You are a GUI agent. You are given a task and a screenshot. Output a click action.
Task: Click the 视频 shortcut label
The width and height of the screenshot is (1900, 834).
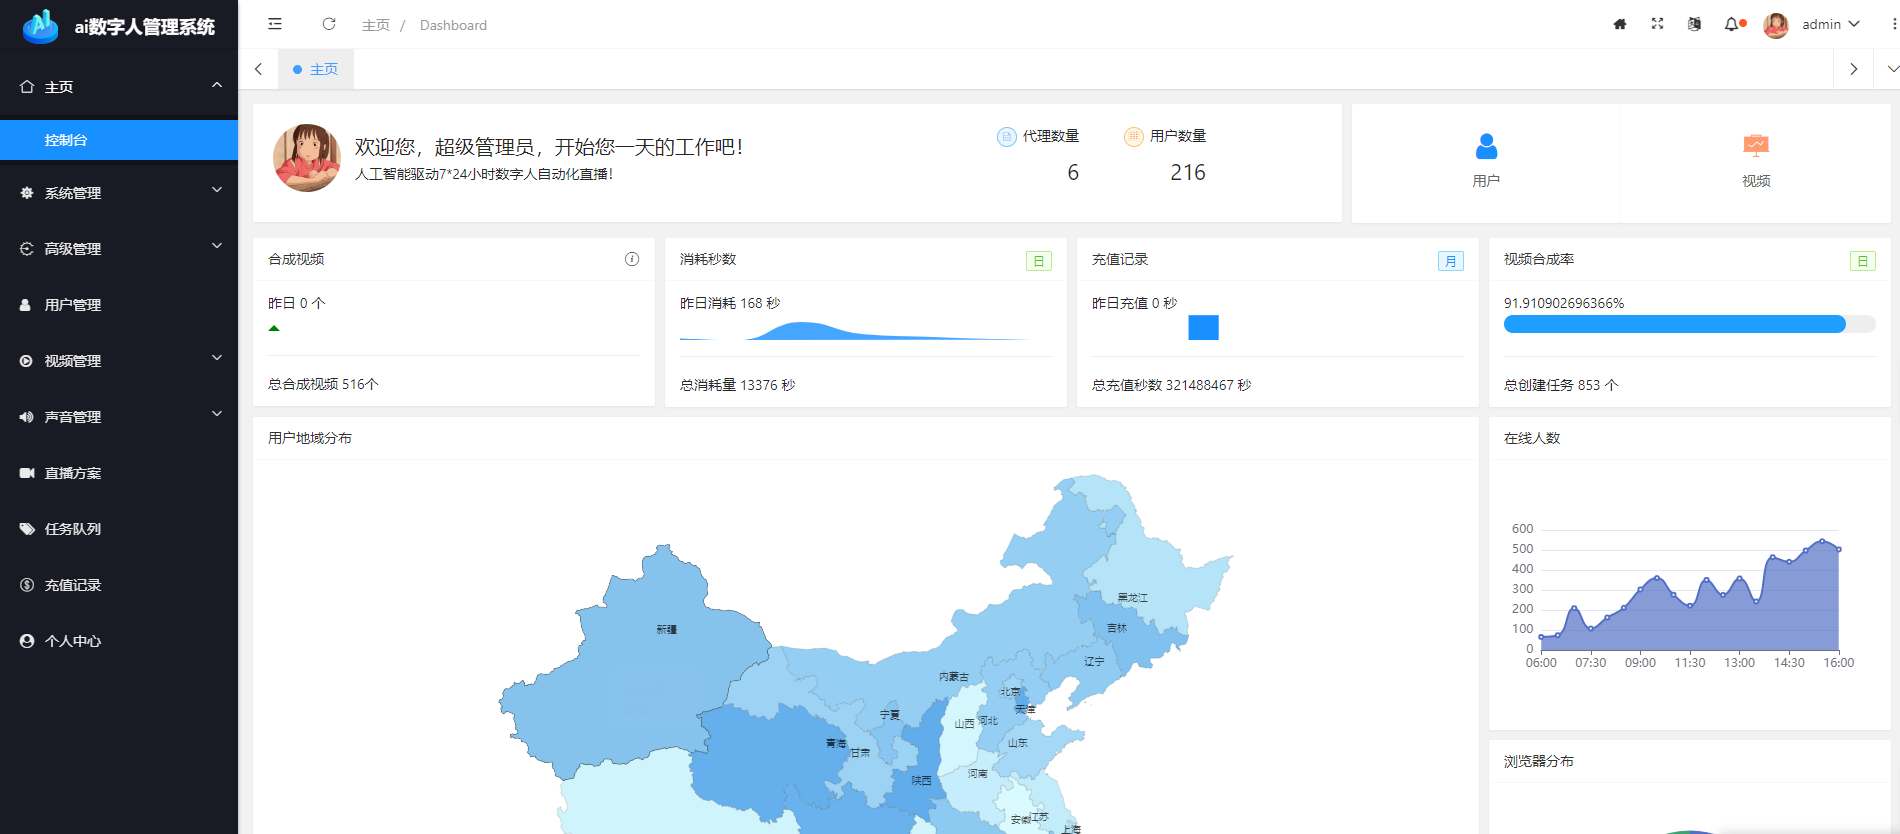(1756, 181)
